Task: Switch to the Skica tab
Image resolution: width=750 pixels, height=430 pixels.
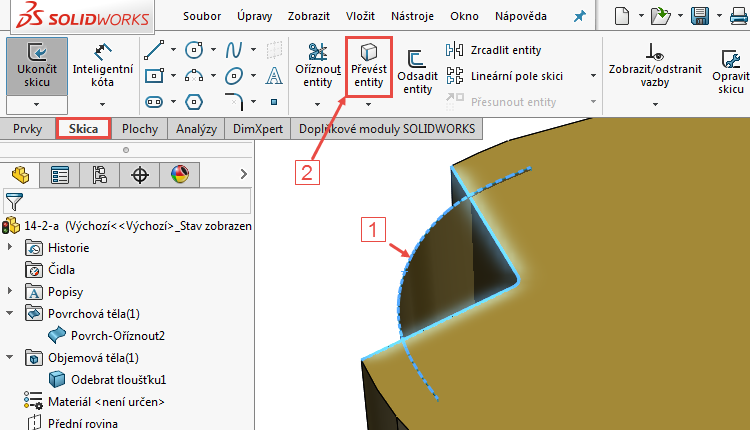Action: point(83,129)
